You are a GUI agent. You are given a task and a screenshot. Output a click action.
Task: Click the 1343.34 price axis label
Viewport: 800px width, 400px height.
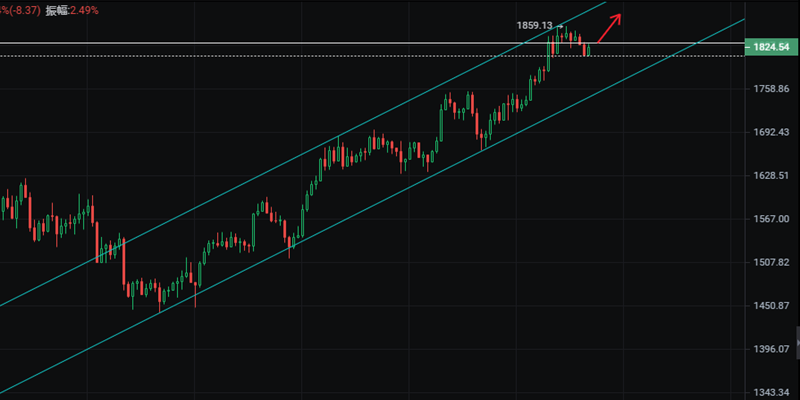click(x=771, y=392)
